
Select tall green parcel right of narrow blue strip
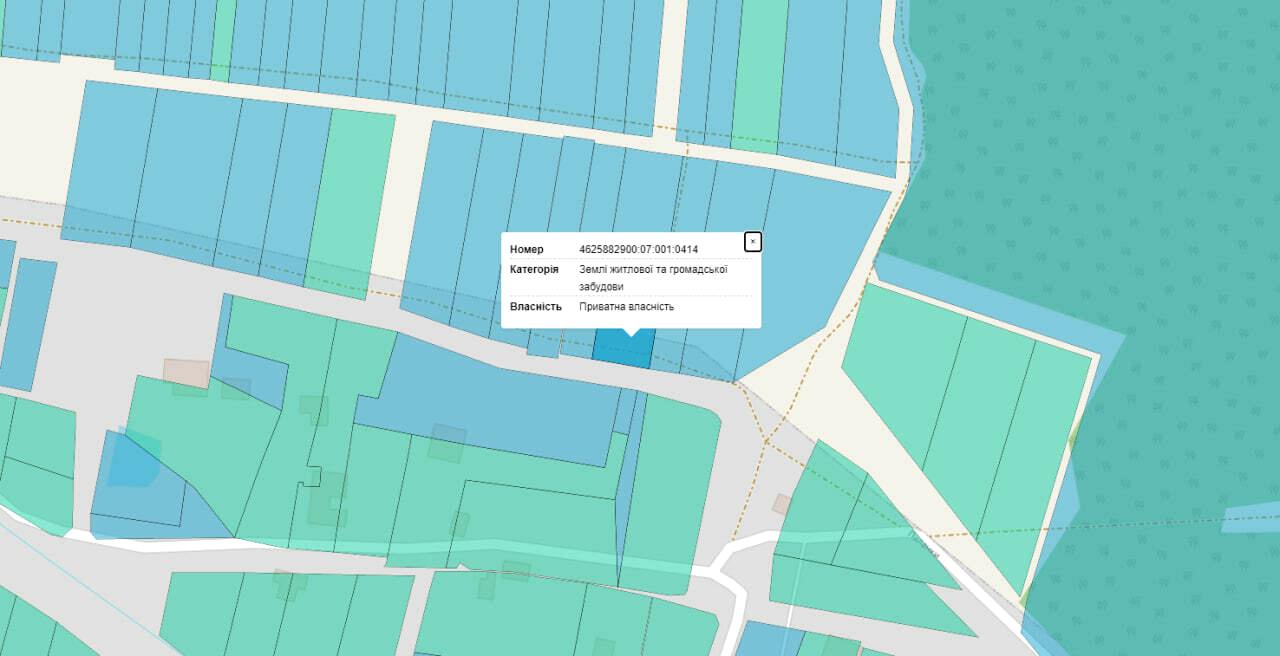click(670, 490)
